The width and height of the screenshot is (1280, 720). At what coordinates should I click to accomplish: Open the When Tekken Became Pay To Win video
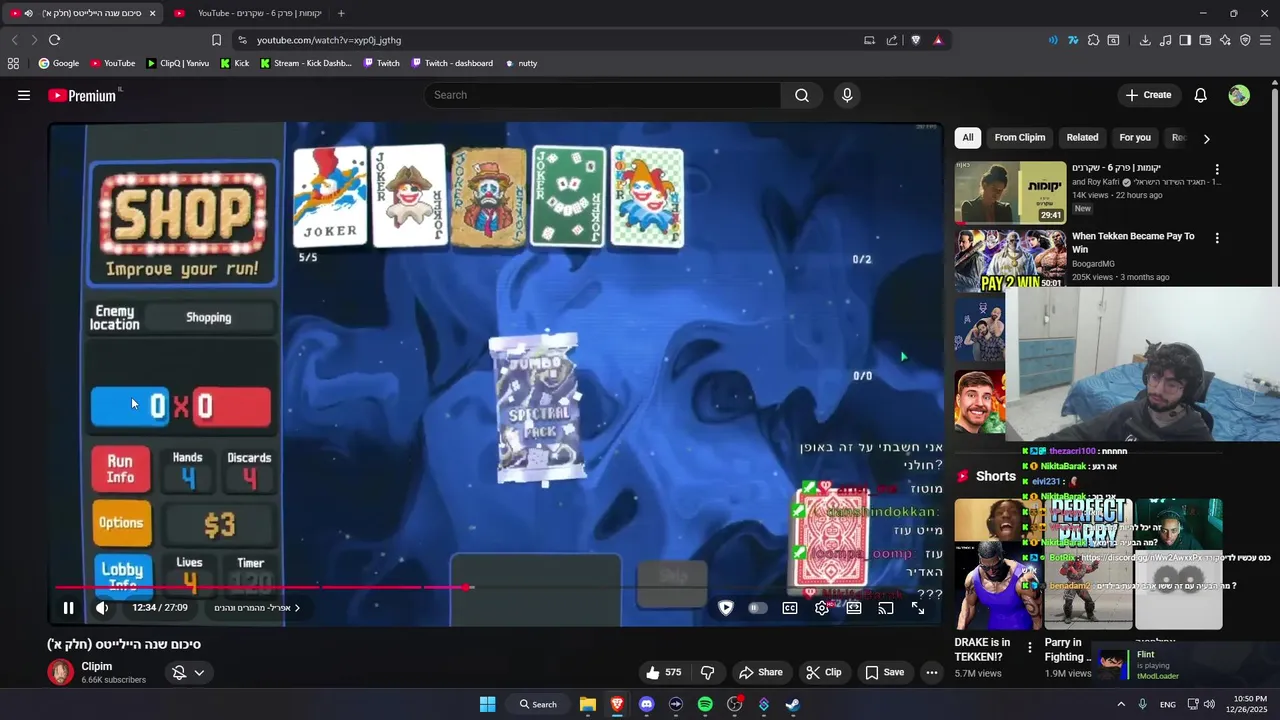click(1133, 242)
